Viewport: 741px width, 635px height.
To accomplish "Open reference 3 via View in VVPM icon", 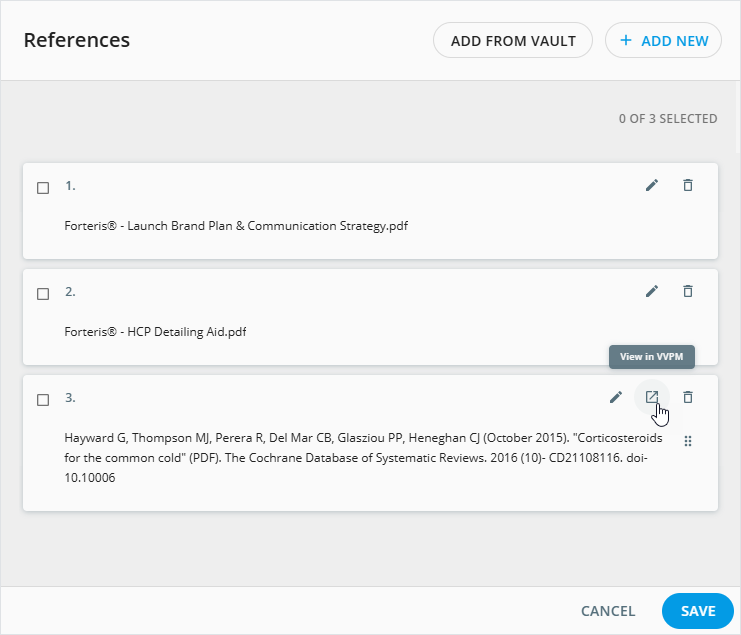I will (651, 397).
